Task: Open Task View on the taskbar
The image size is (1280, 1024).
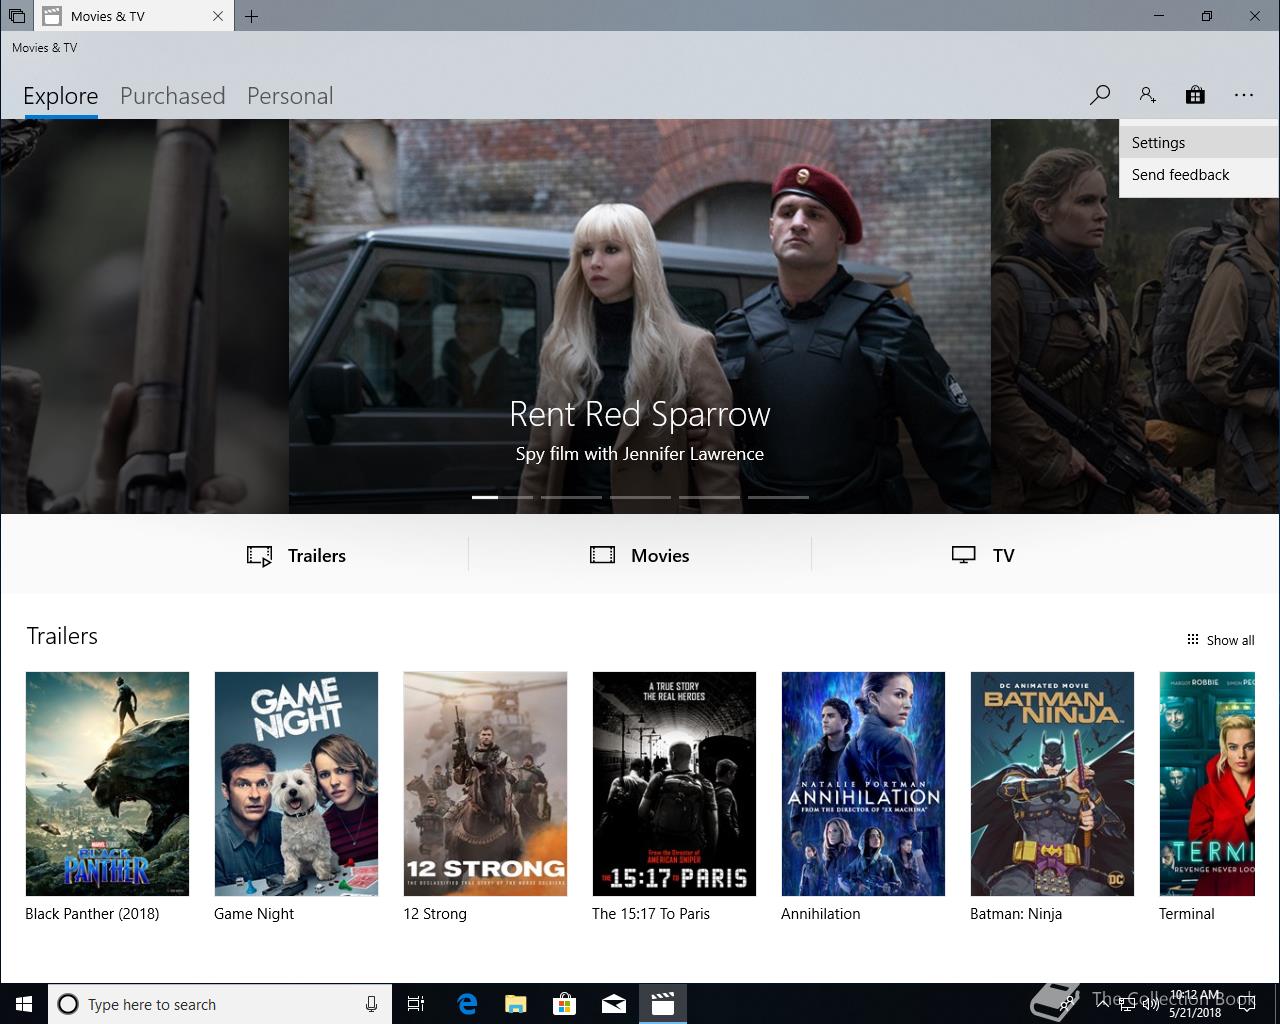Action: coord(417,1004)
